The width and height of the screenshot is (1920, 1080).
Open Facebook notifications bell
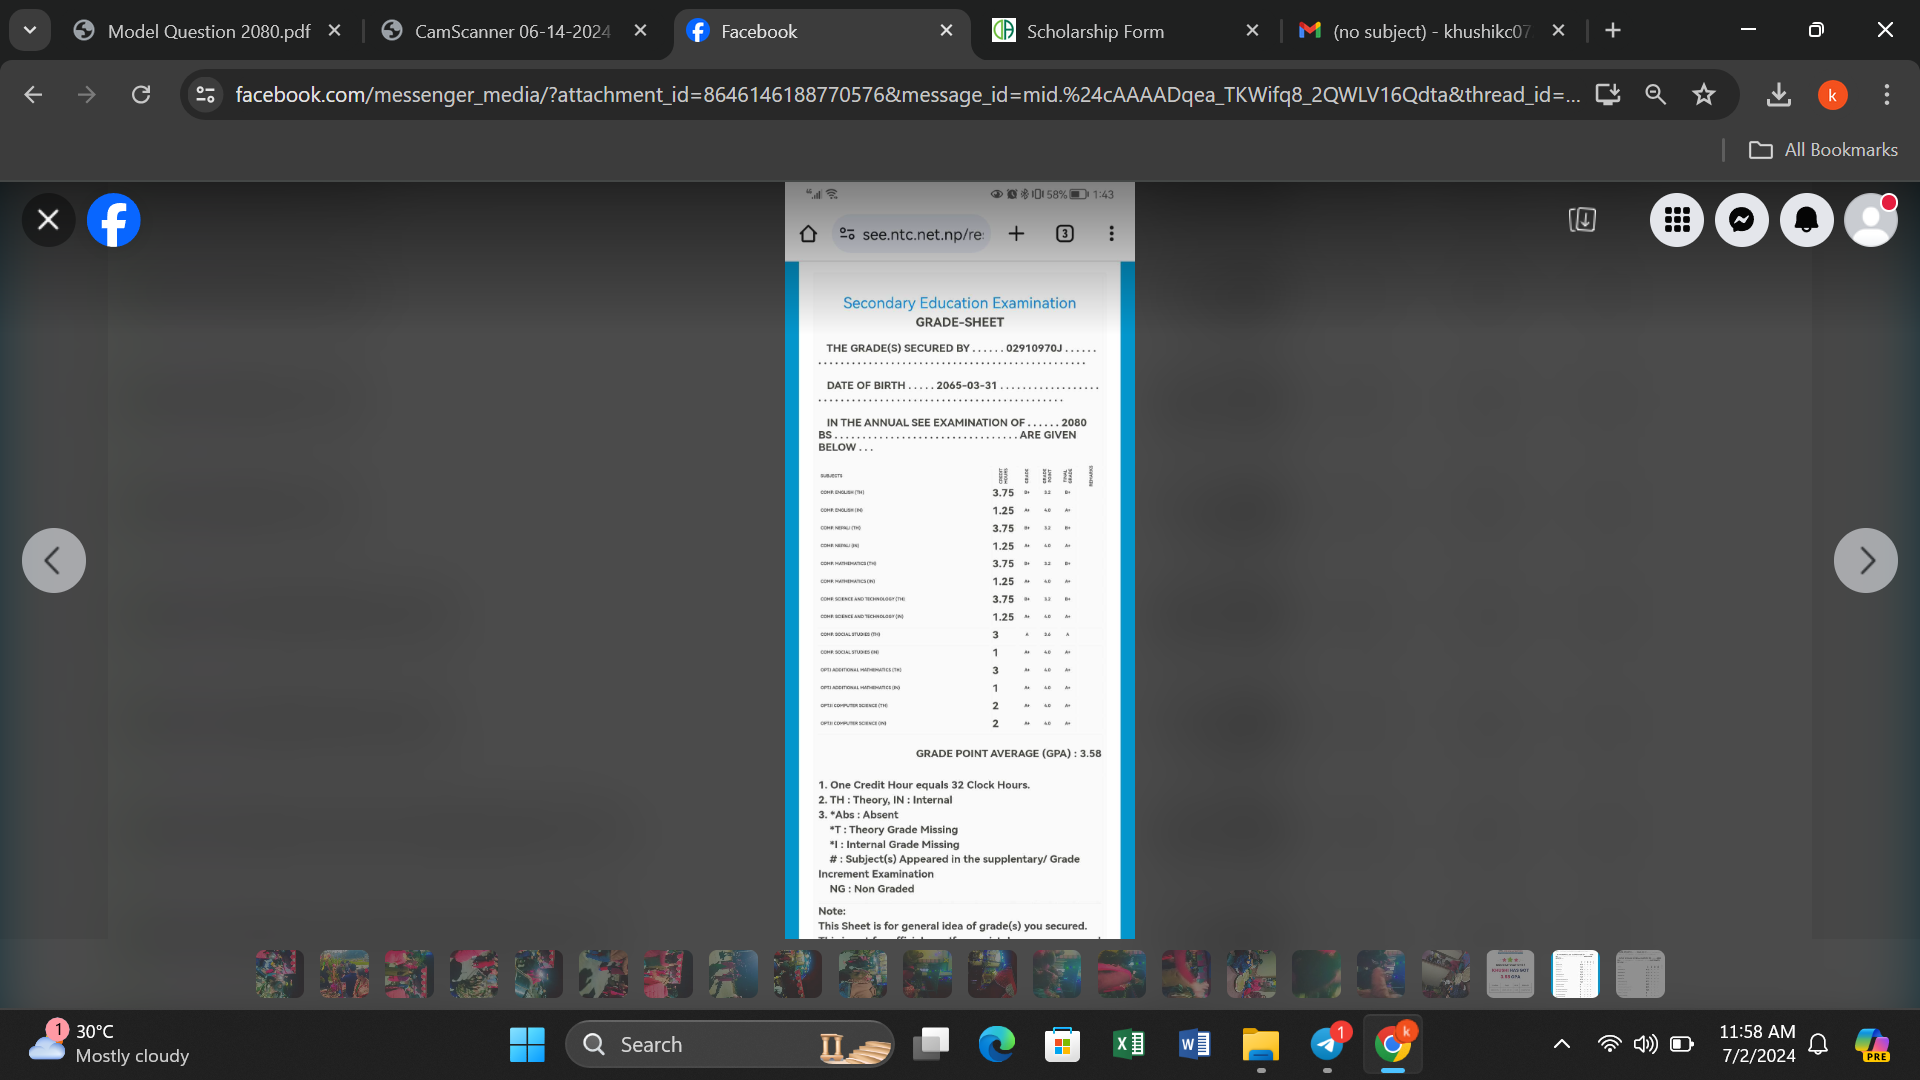pos(1806,220)
